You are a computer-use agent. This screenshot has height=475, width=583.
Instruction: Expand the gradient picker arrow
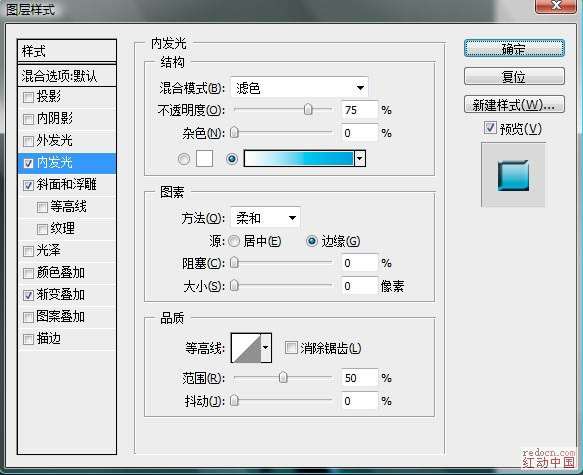pos(360,158)
